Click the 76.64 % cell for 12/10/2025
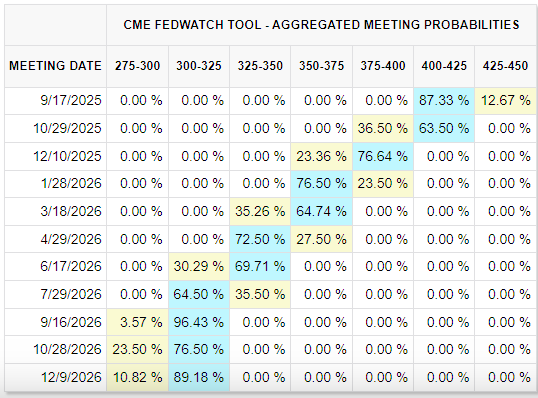The width and height of the screenshot is (538, 398). click(383, 156)
